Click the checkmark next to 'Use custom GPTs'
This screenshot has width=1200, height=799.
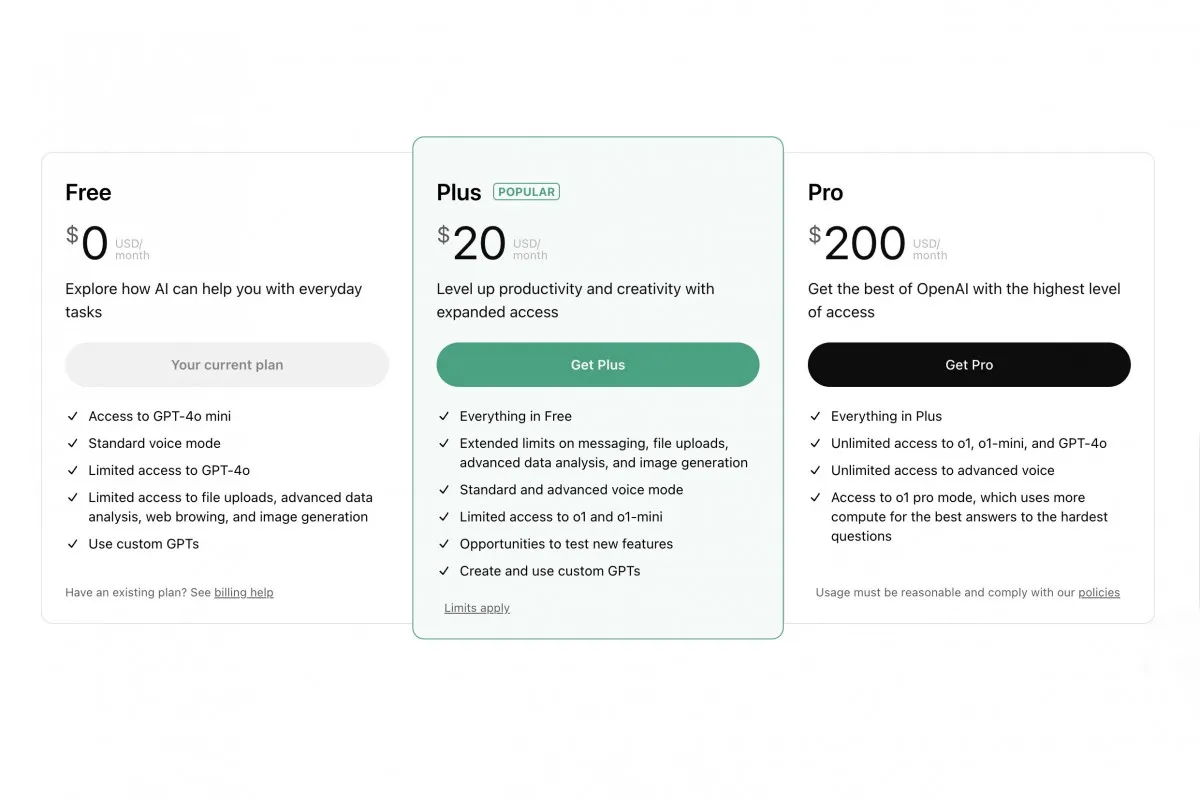pyautogui.click(x=72, y=544)
